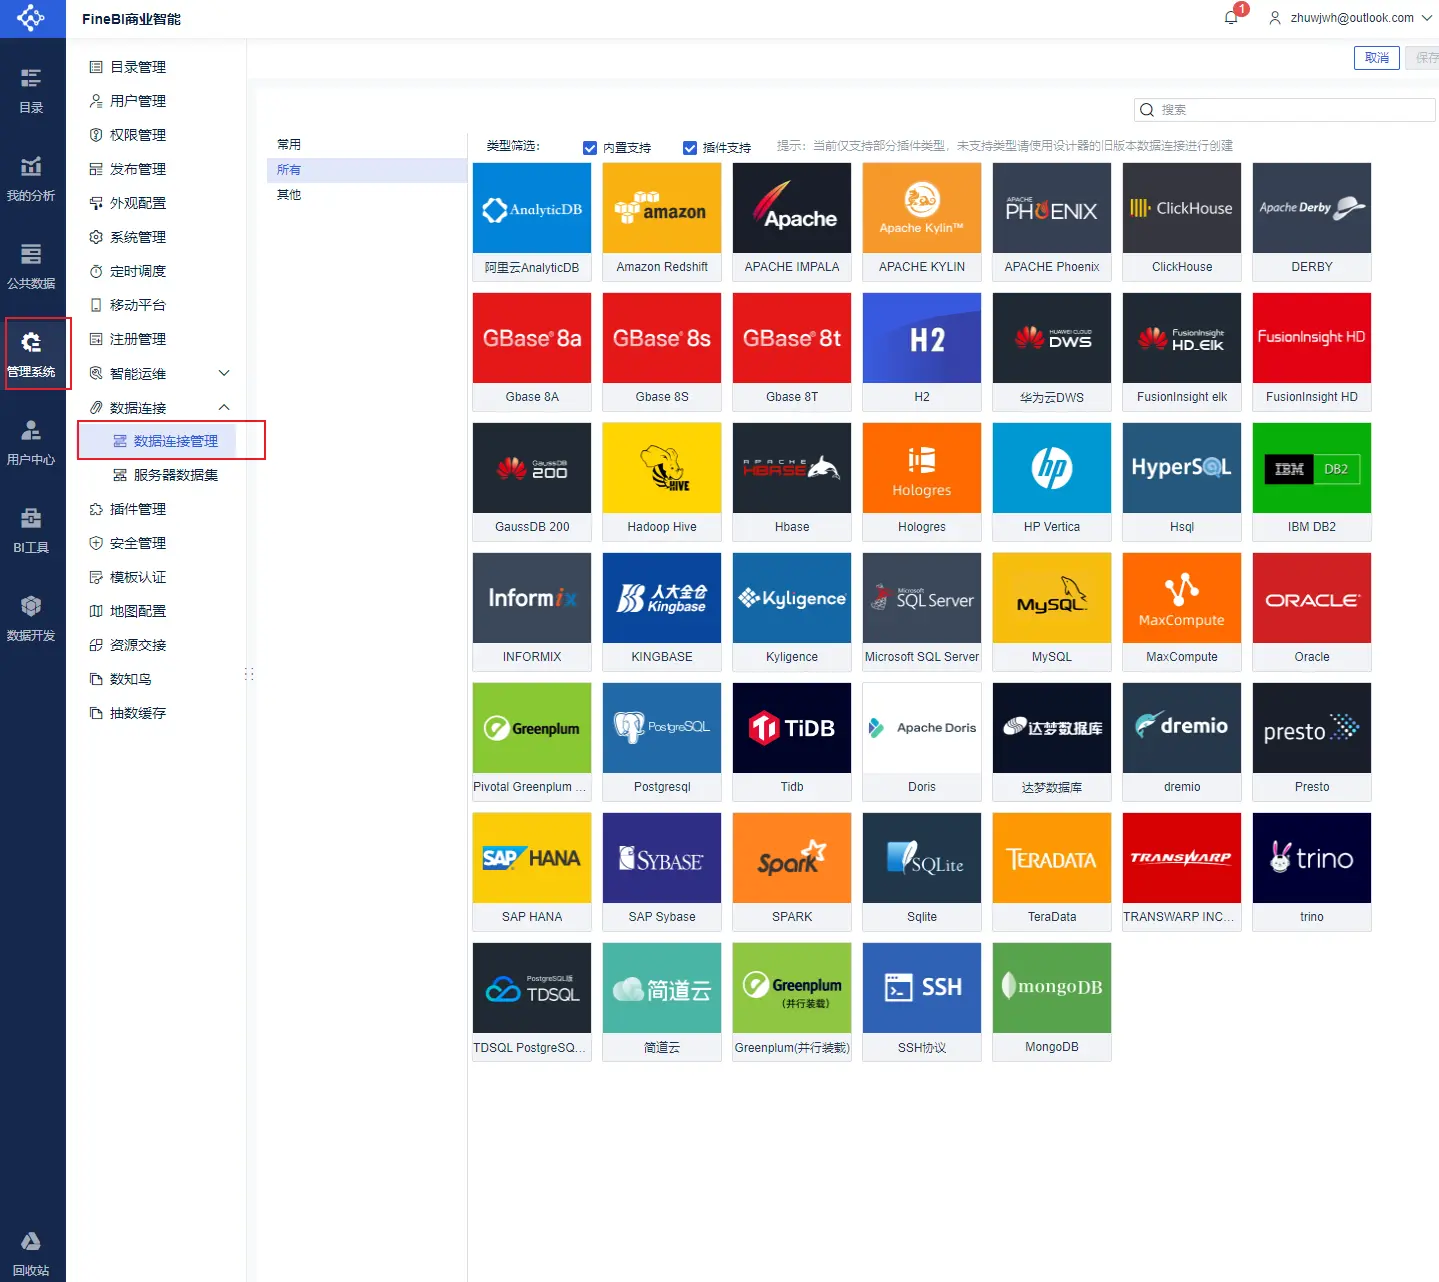Pick the trino connection tile
This screenshot has width=1439, height=1282.
click(1312, 871)
